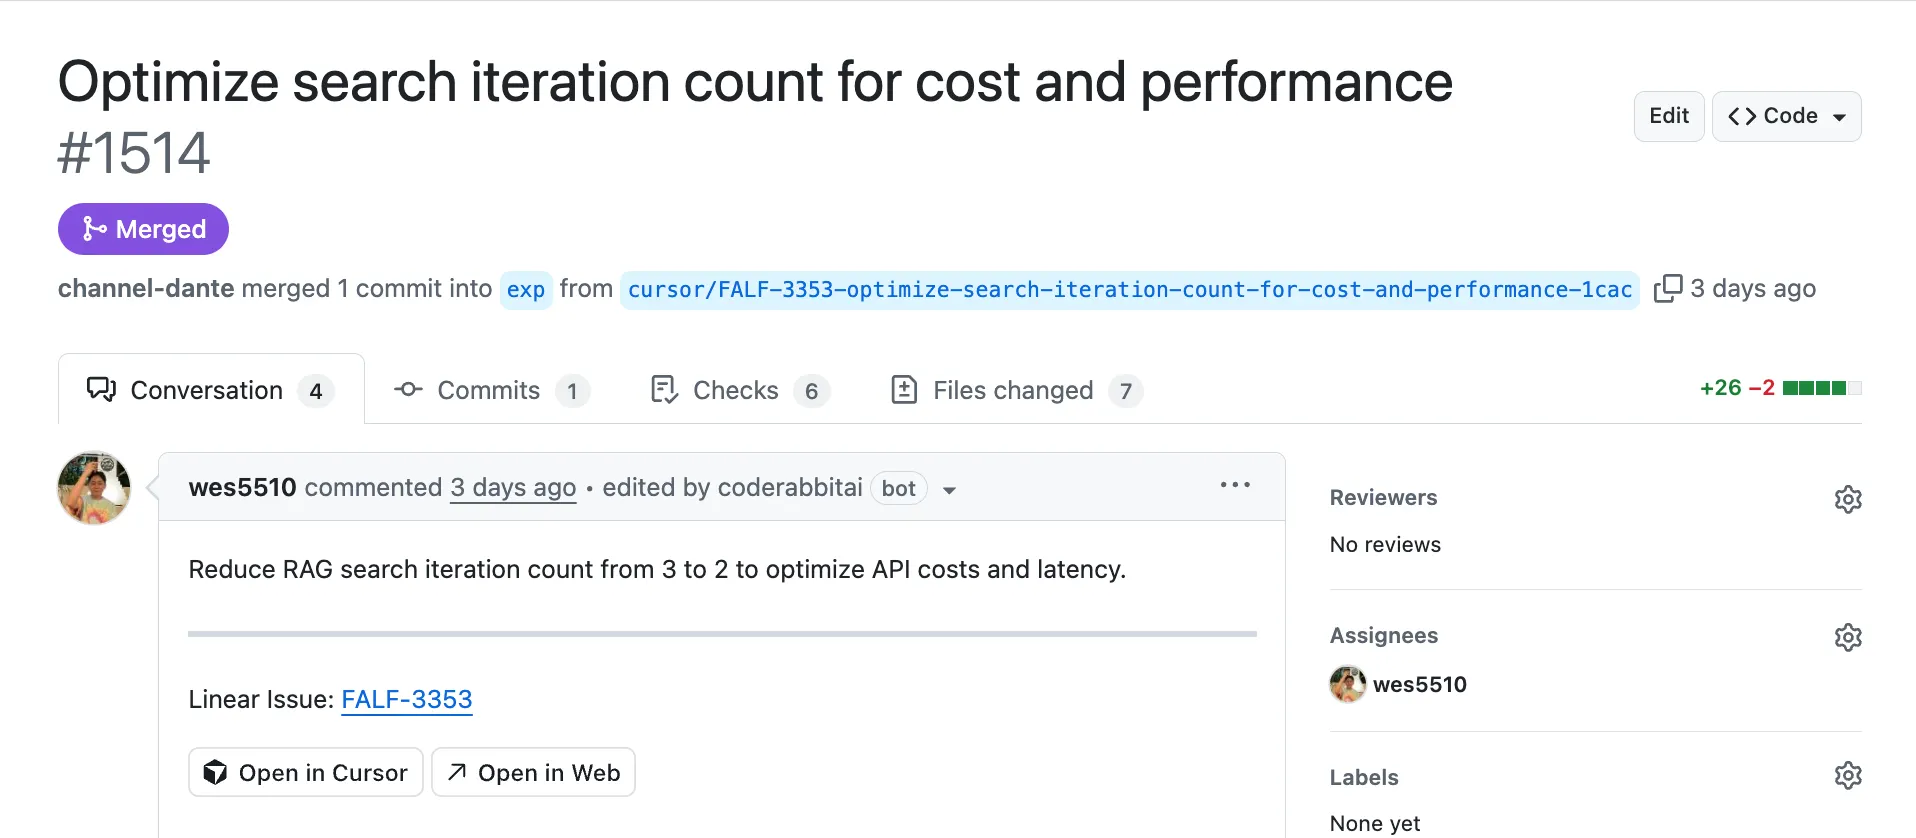Screen dimensions: 1916x838
Task: Open comment options three-dot menu
Action: click(x=1235, y=485)
